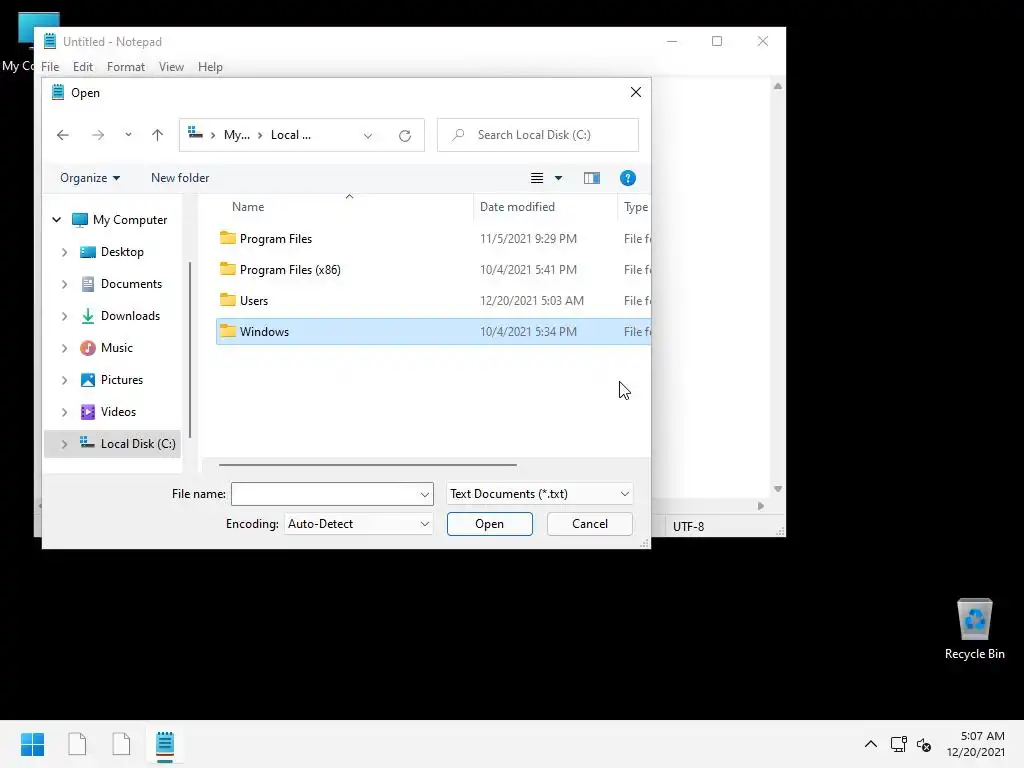
Task: Expand the Music tree node
Action: tap(64, 348)
